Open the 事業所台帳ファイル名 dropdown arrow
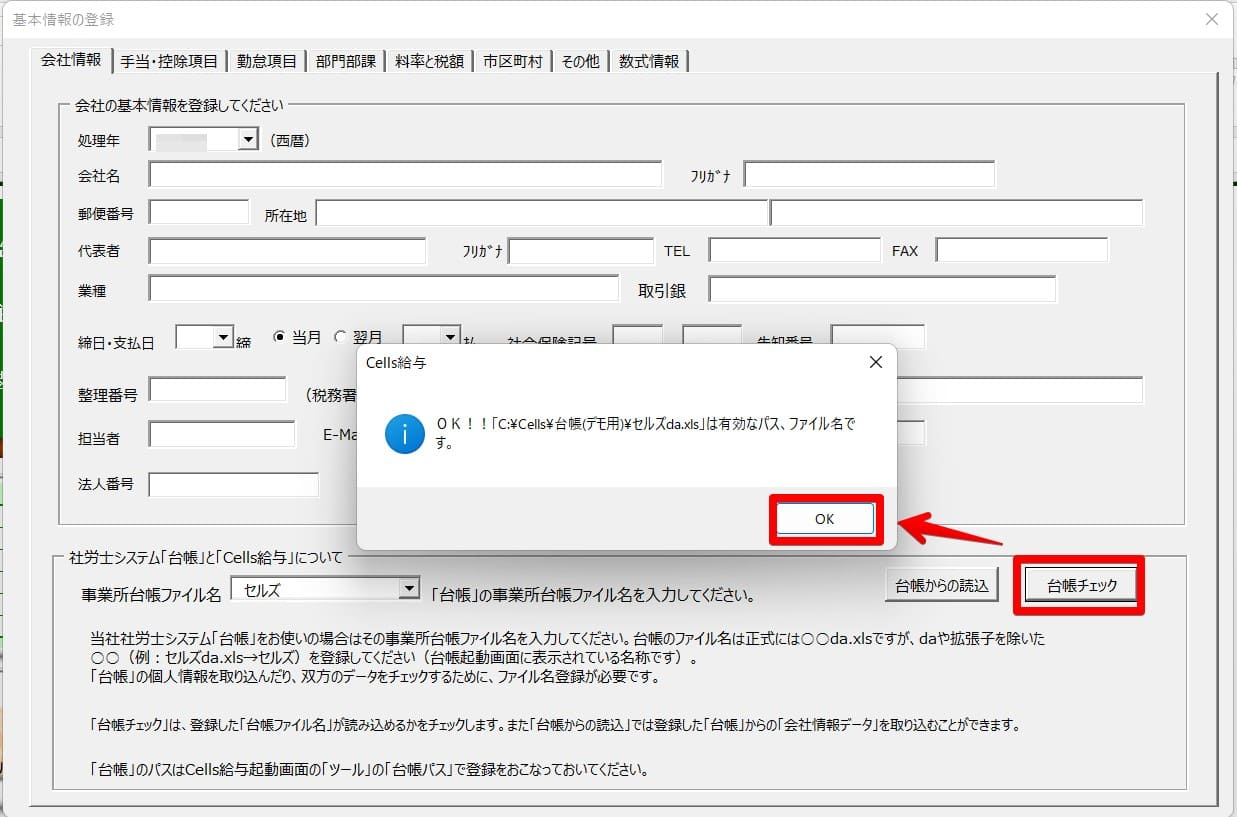This screenshot has width=1237, height=817. click(x=408, y=589)
